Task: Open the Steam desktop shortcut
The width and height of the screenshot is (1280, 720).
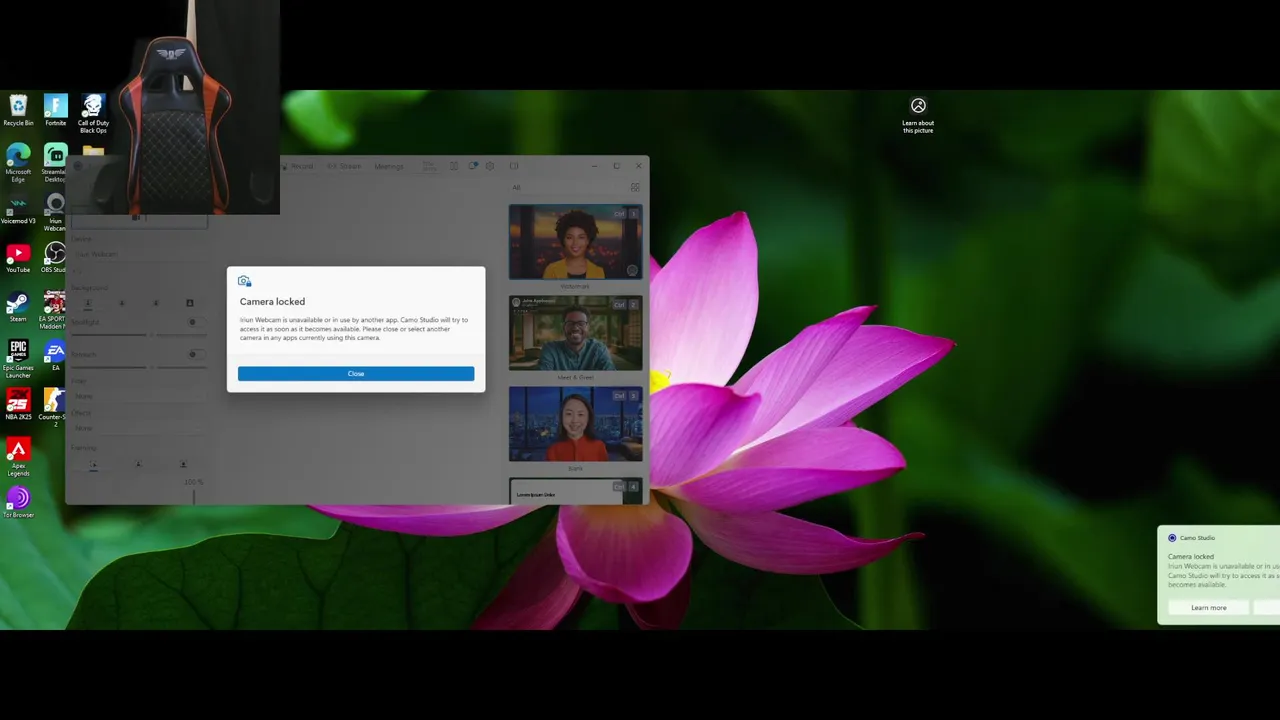Action: click(x=18, y=308)
